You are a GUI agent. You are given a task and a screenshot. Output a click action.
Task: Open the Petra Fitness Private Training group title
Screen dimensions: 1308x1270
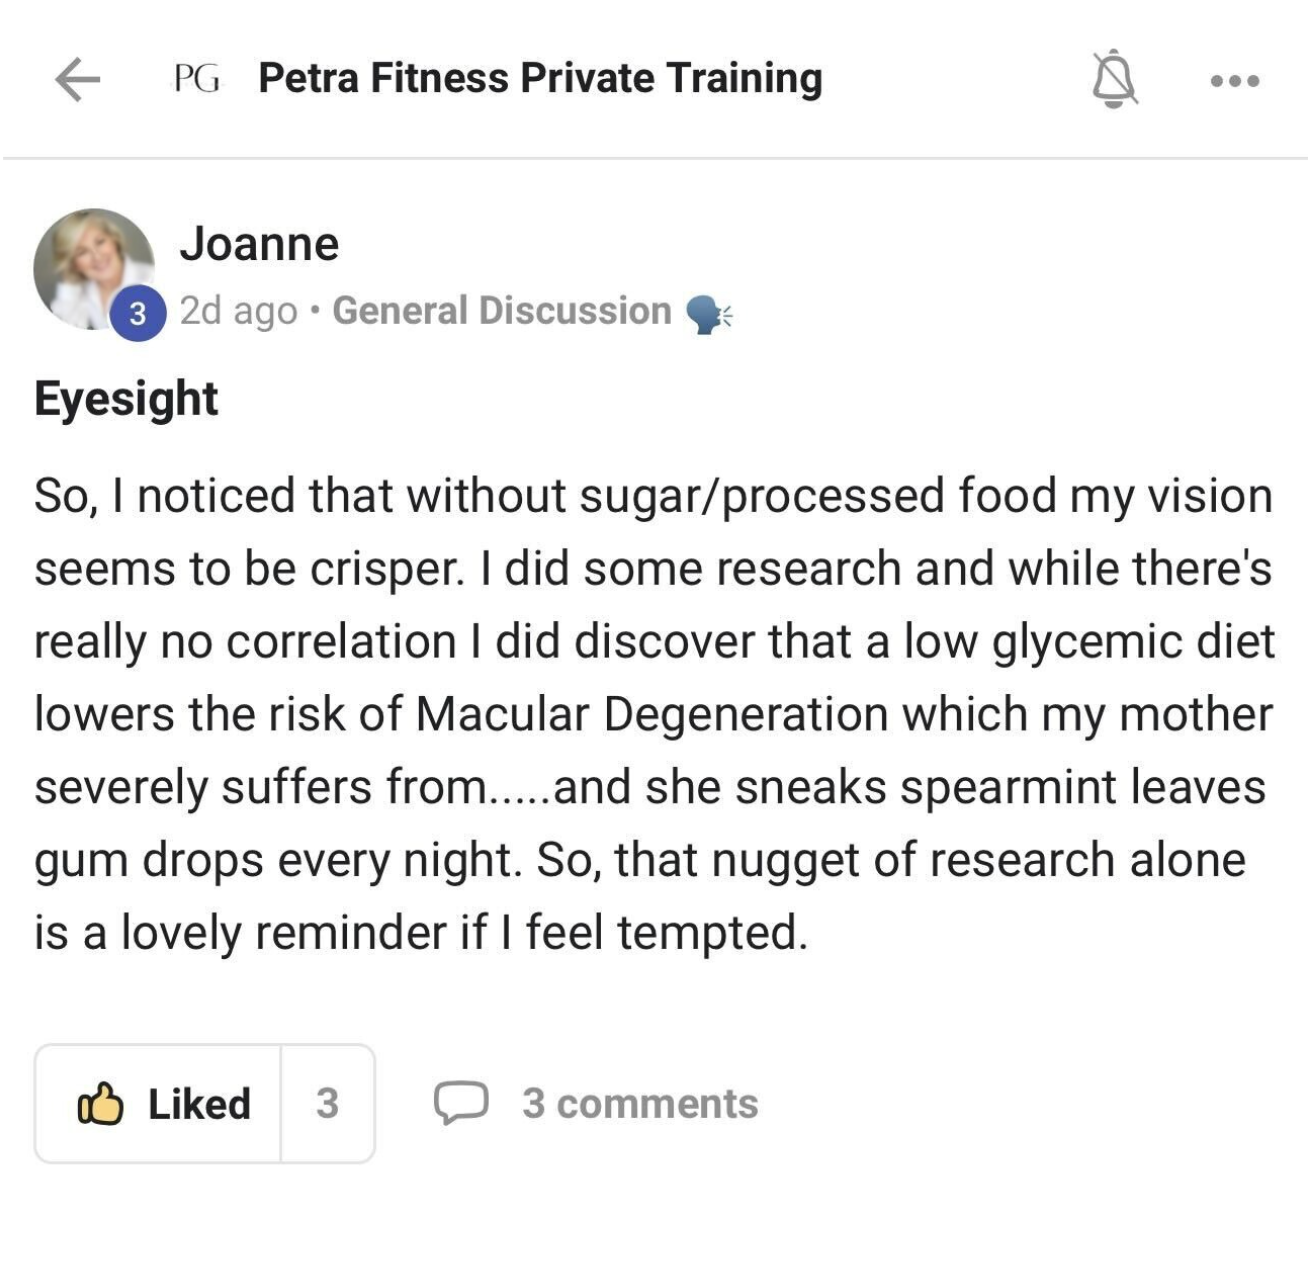pyautogui.click(x=540, y=78)
